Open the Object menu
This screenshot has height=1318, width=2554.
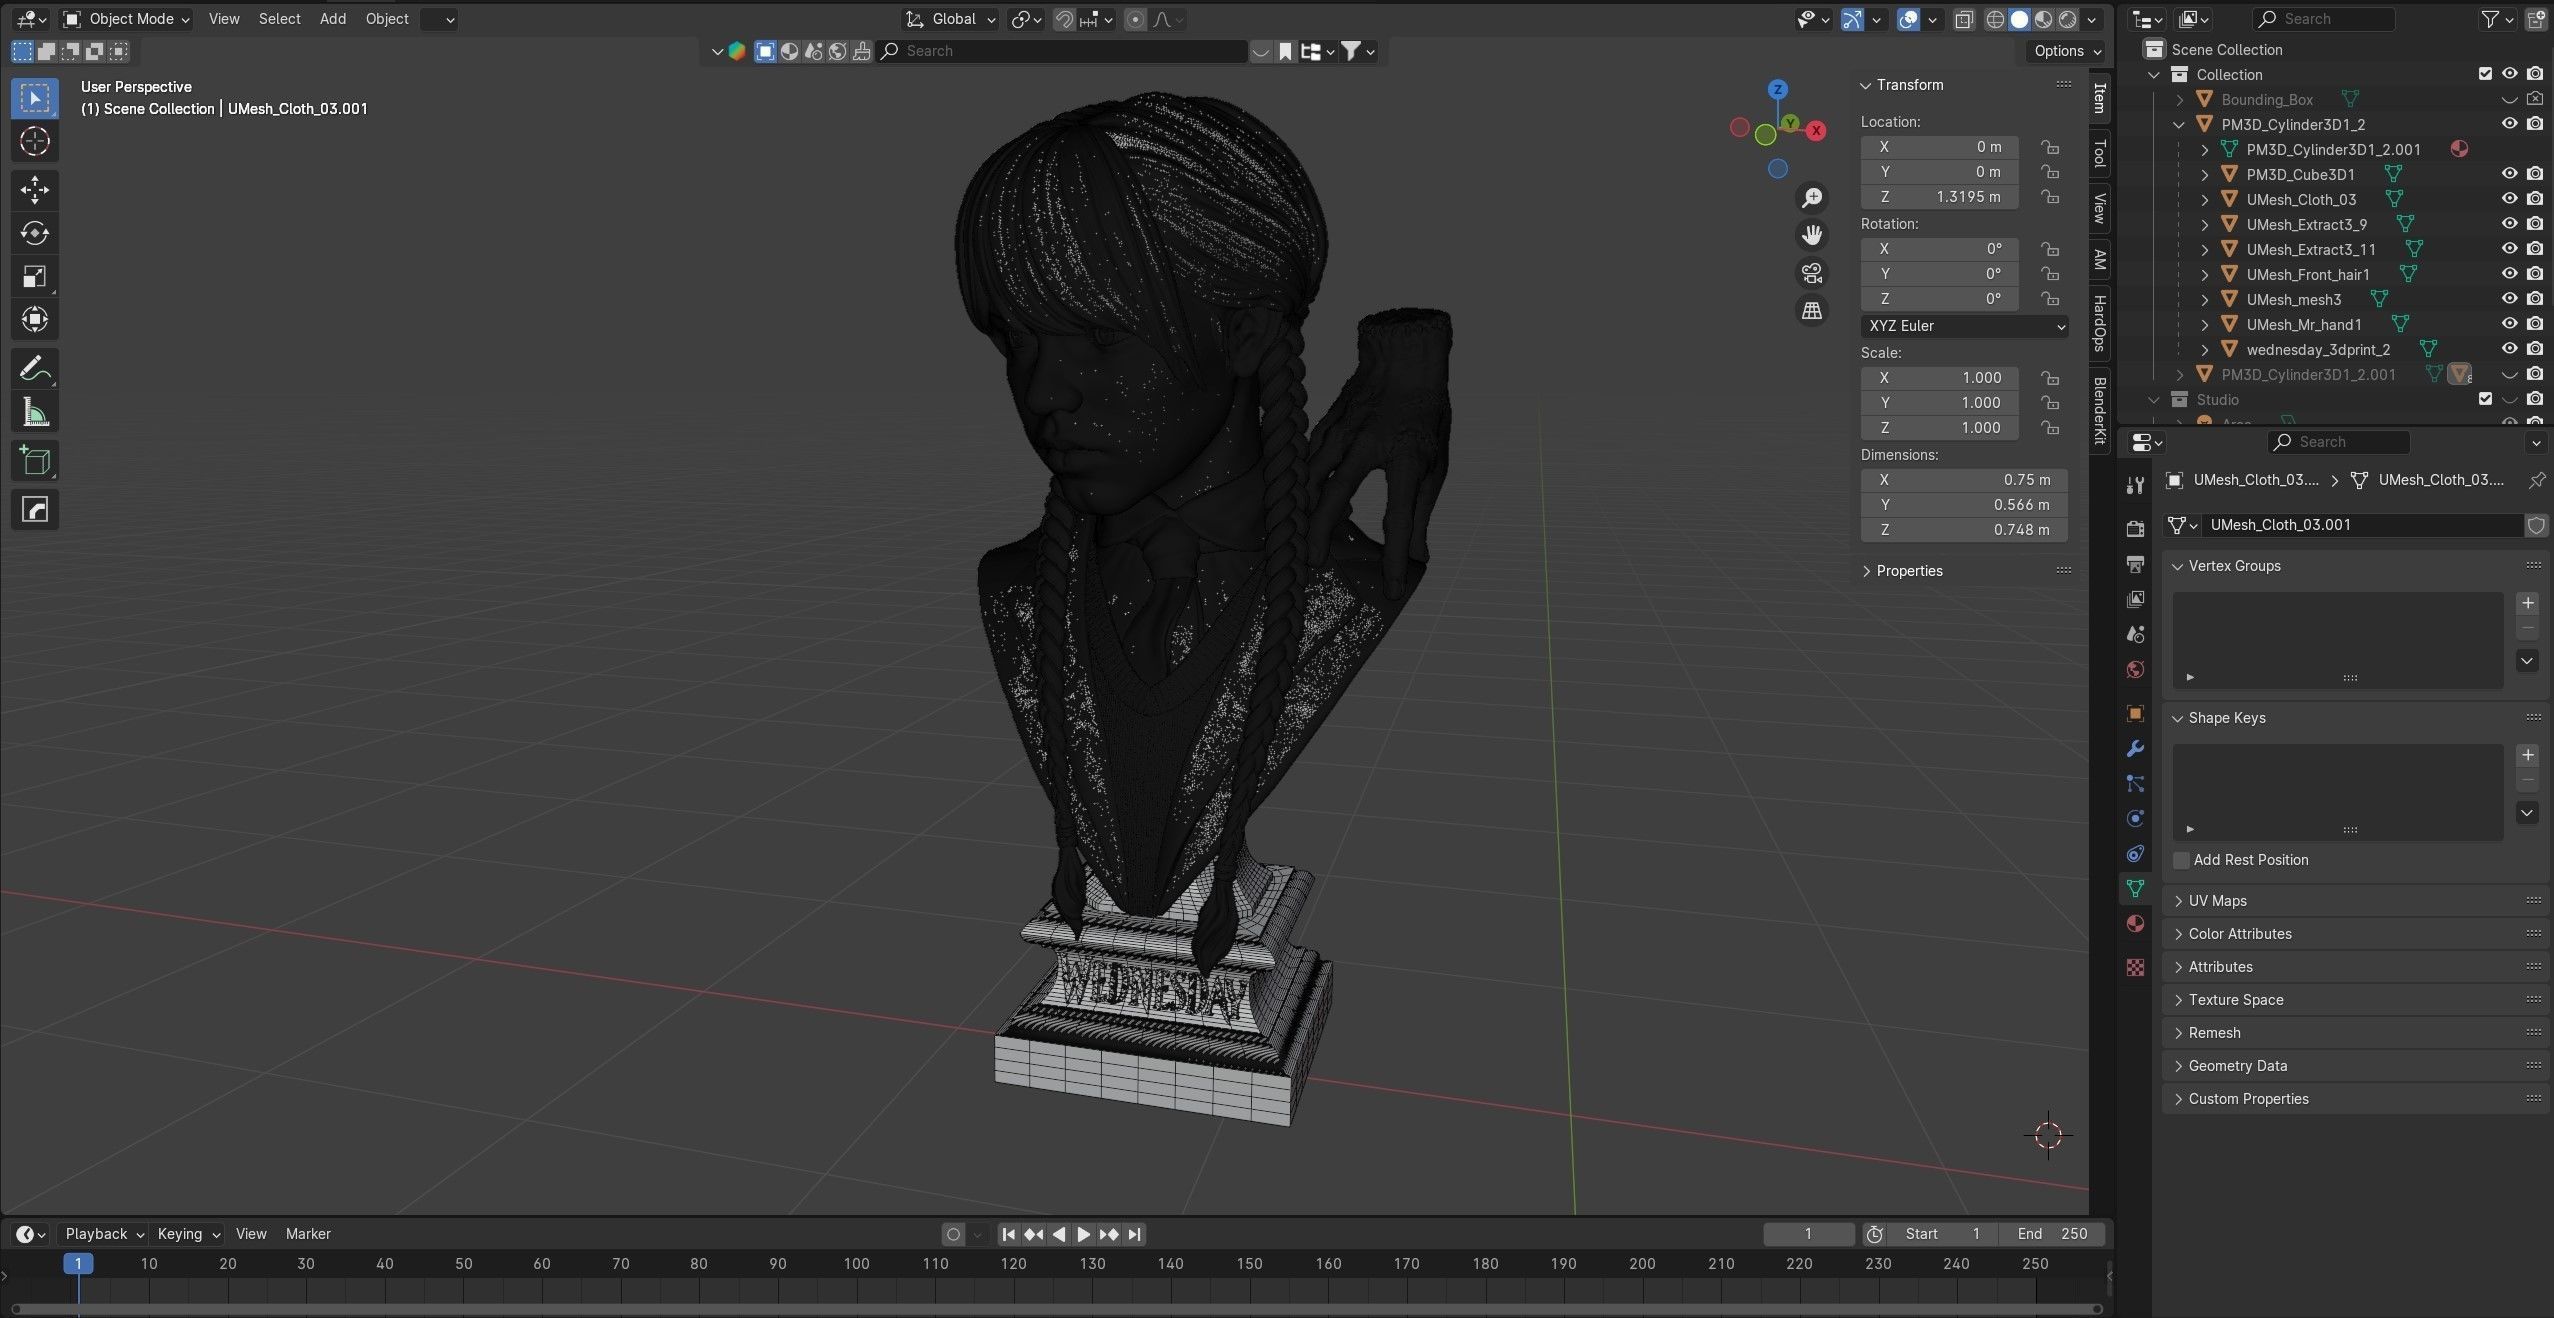[x=387, y=19]
